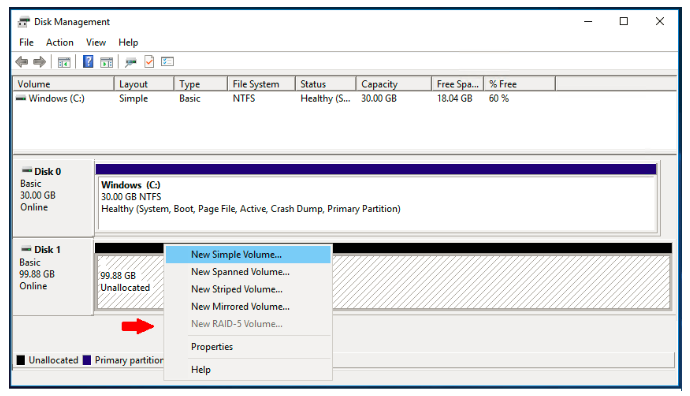Open Help via blue question mark icon
This screenshot has height=396, width=690.
pos(88,62)
